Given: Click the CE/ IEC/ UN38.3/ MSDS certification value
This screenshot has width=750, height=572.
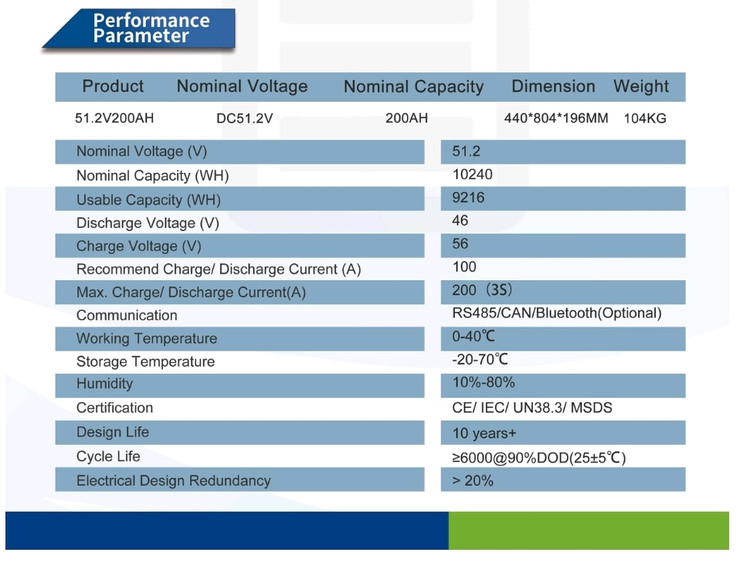Looking at the screenshot, I should tap(532, 407).
